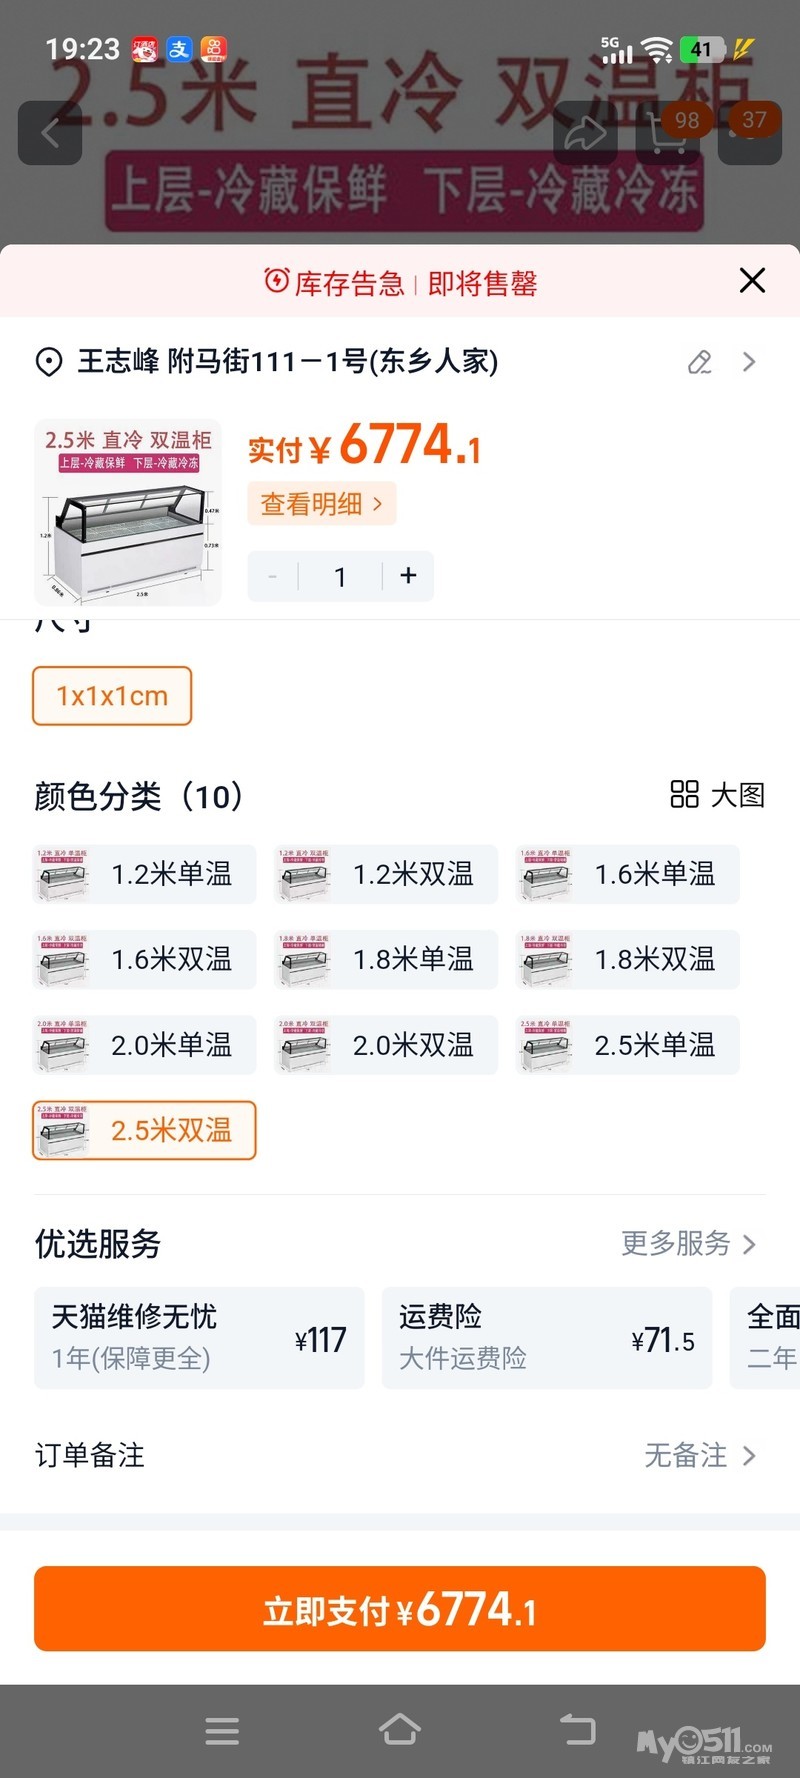
Task: Open 查看明细 price breakdown
Action: click(321, 504)
